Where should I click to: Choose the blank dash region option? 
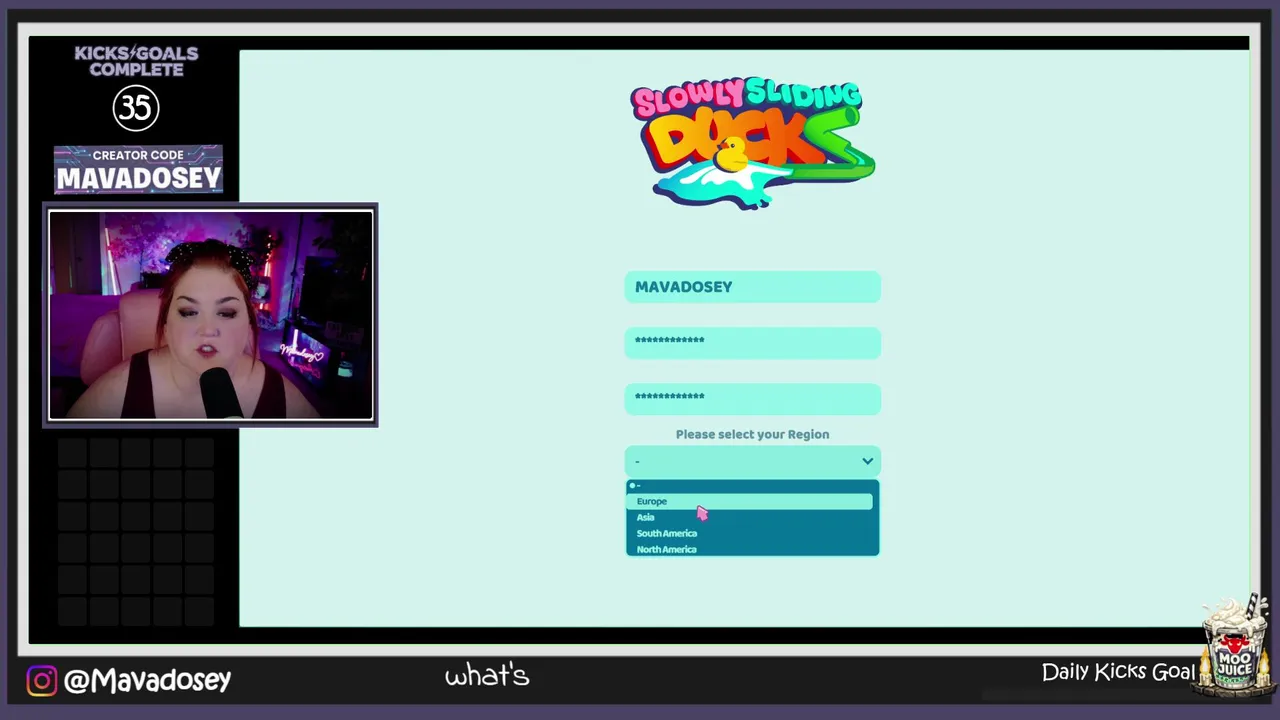(751, 486)
